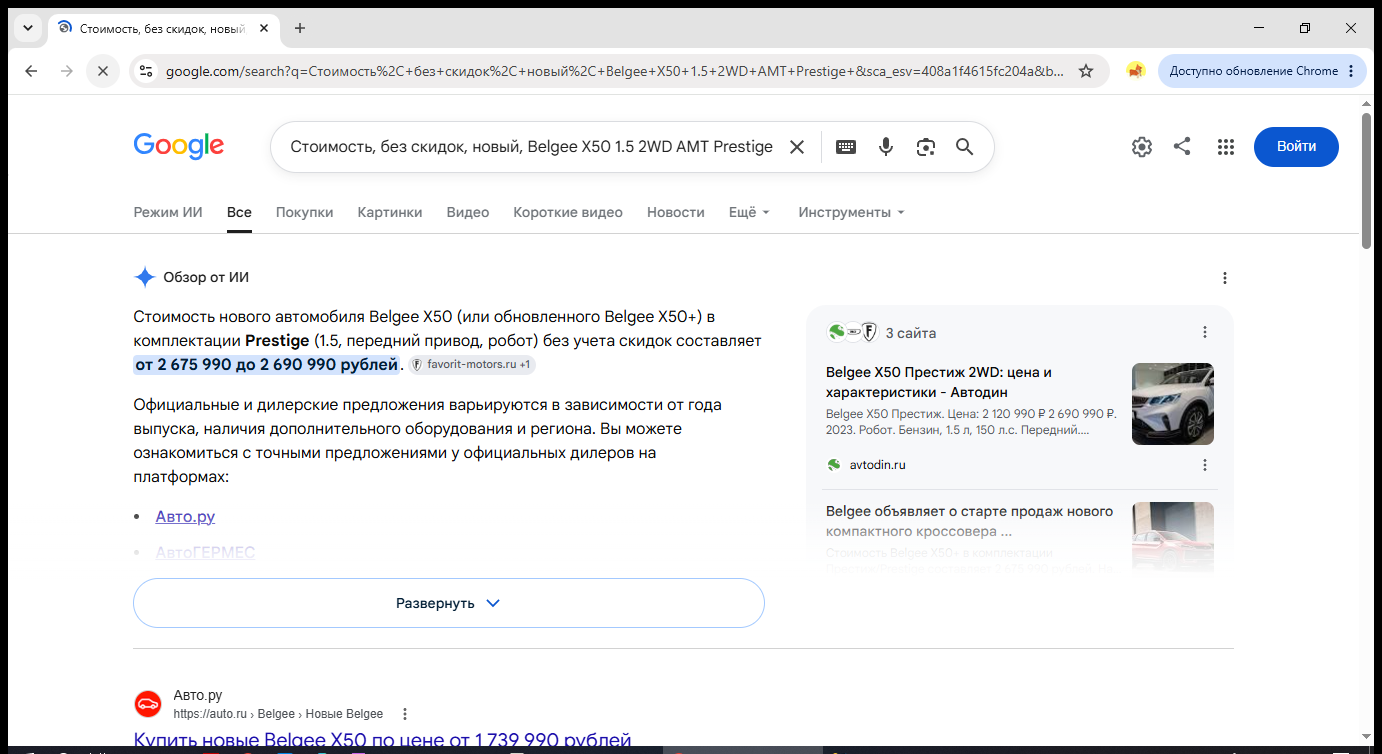Viewport: 1382px width, 754px height.
Task: View the white Belgee car thumbnail
Action: click(1173, 404)
